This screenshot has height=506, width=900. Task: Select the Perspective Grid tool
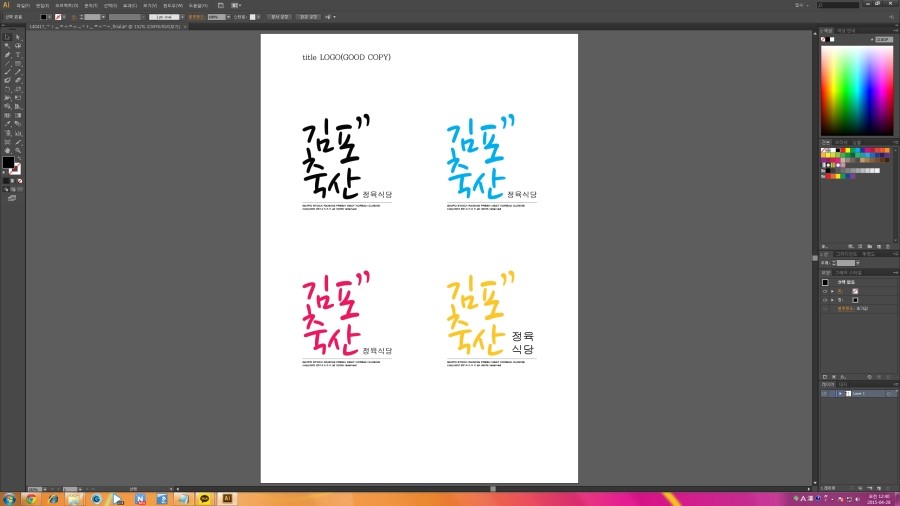[18, 106]
